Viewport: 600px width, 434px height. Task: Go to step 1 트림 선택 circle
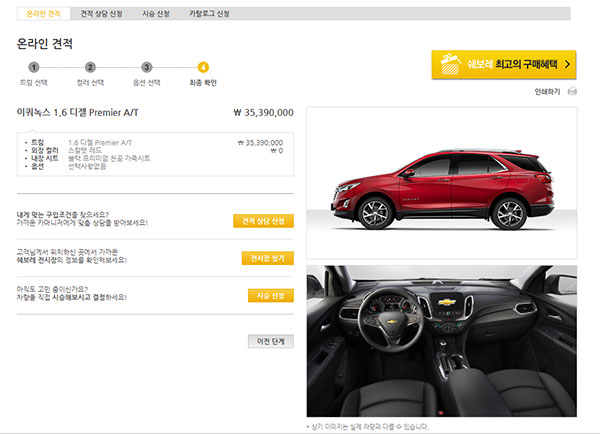(34, 68)
